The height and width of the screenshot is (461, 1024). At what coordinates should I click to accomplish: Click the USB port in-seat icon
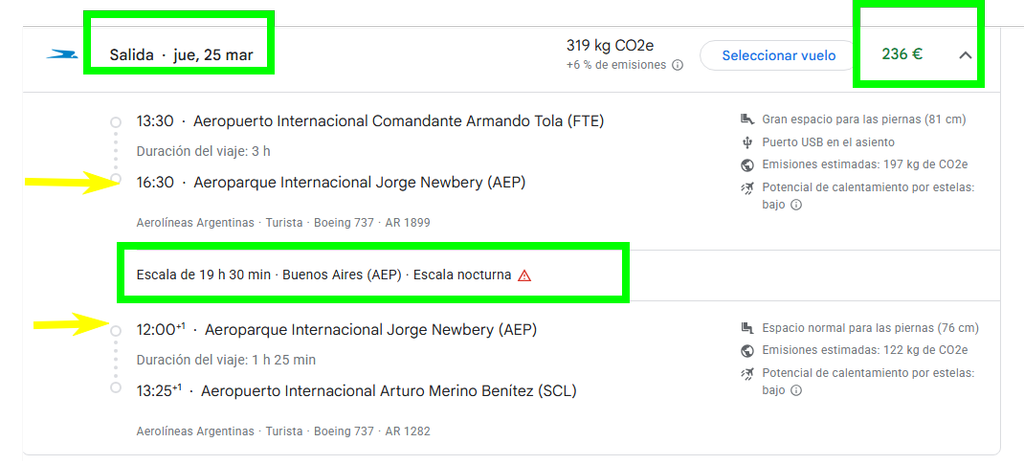click(x=748, y=142)
